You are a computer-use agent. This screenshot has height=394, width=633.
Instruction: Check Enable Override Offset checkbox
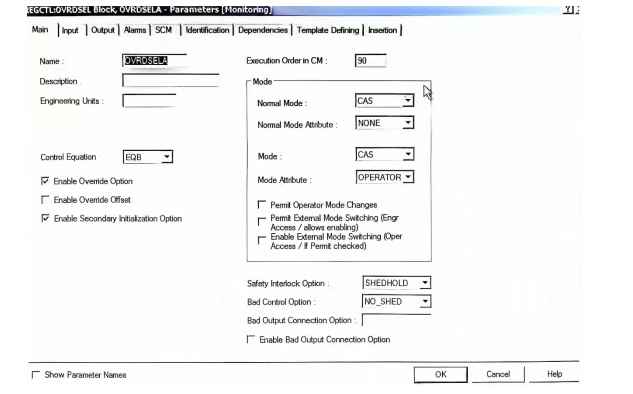[x=45, y=199]
